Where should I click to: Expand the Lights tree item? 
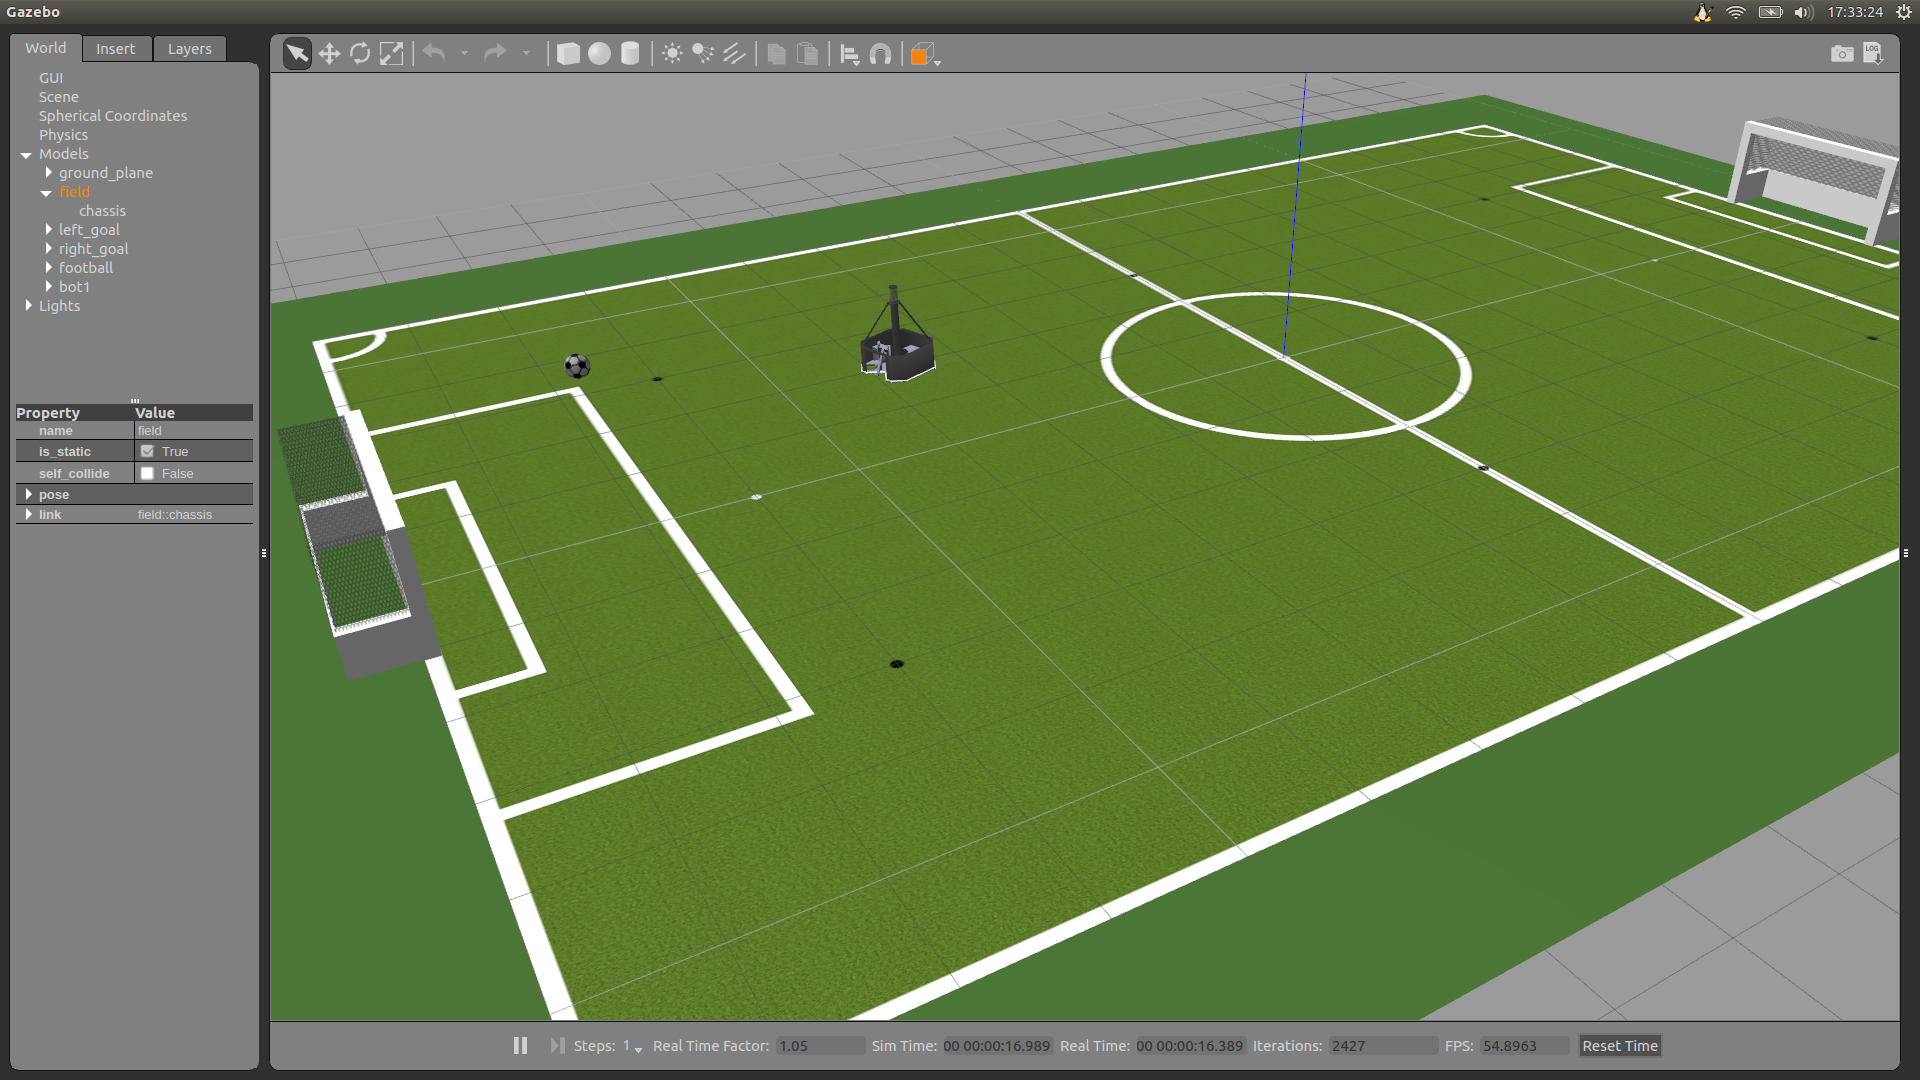pyautogui.click(x=28, y=306)
